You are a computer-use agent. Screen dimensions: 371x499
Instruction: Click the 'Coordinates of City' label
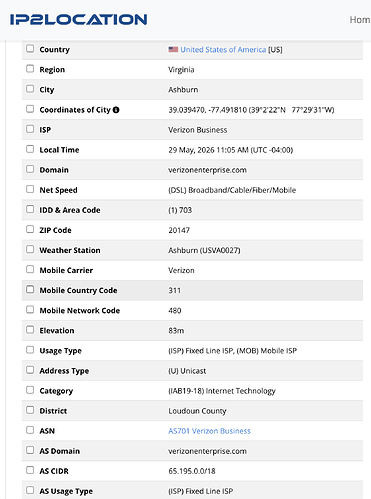point(75,110)
